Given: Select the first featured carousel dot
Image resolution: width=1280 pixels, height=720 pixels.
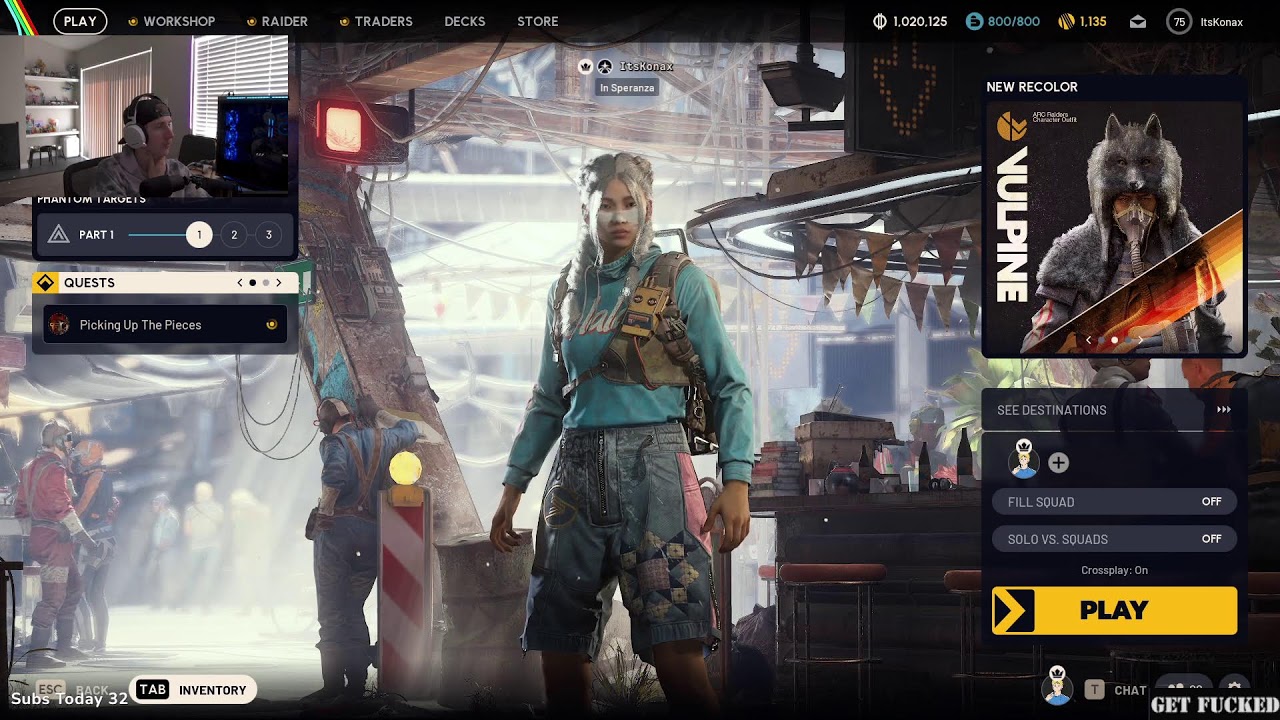Looking at the screenshot, I should point(1102,340).
